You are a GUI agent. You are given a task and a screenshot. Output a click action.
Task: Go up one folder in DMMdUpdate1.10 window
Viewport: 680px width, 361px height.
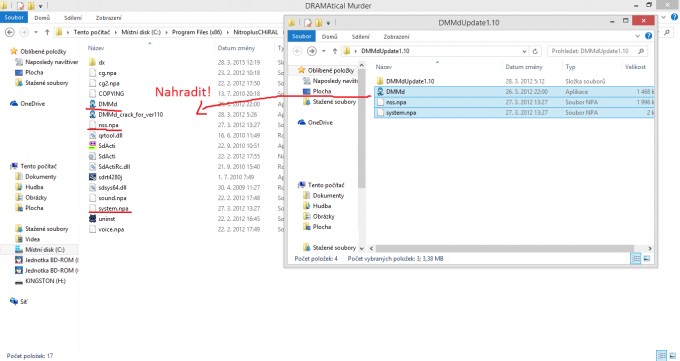(x=335, y=51)
